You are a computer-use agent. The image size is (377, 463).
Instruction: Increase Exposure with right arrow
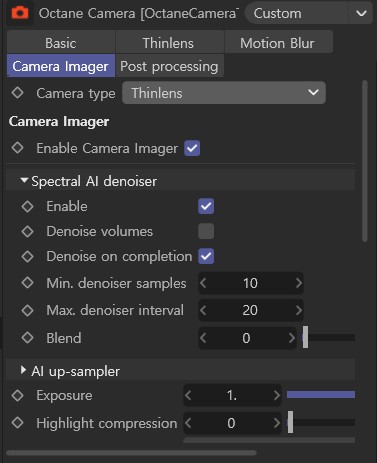click(276, 395)
